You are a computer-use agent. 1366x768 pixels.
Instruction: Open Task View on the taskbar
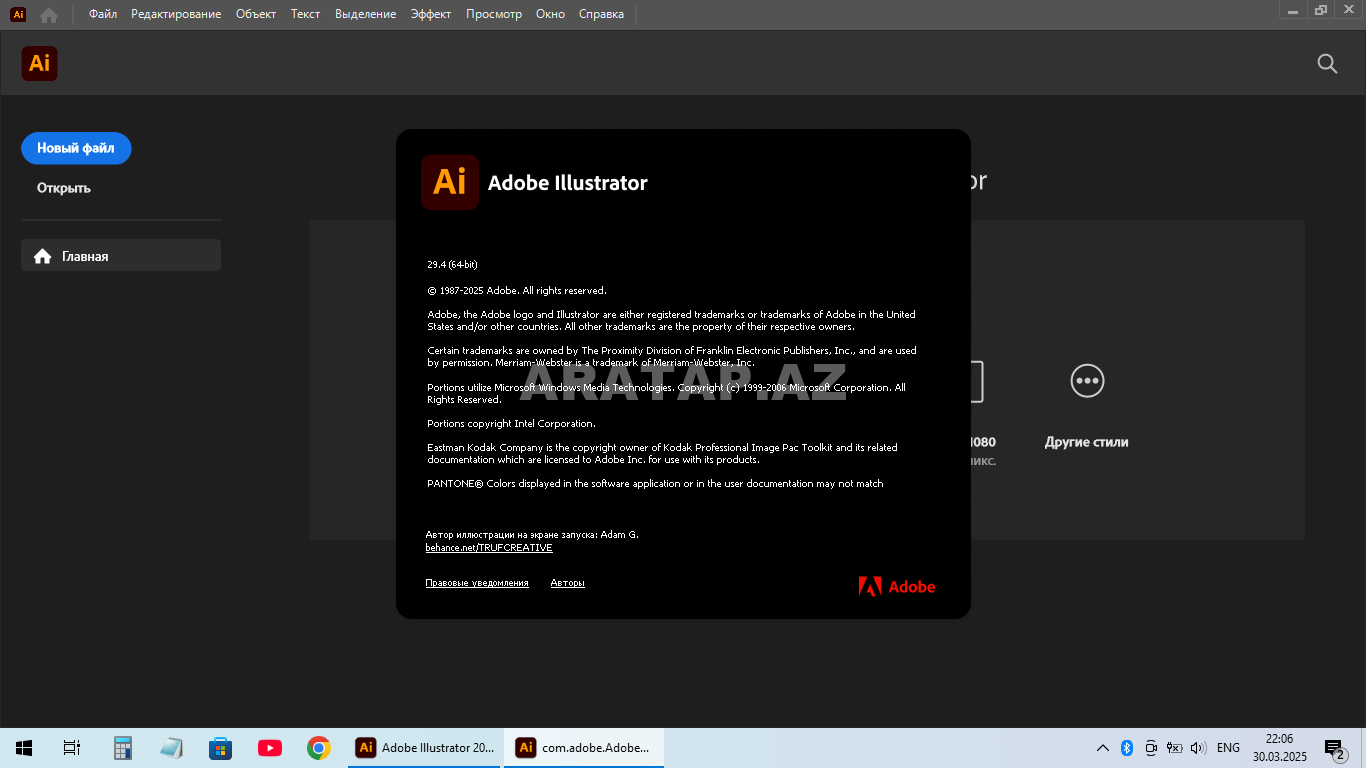(71, 747)
